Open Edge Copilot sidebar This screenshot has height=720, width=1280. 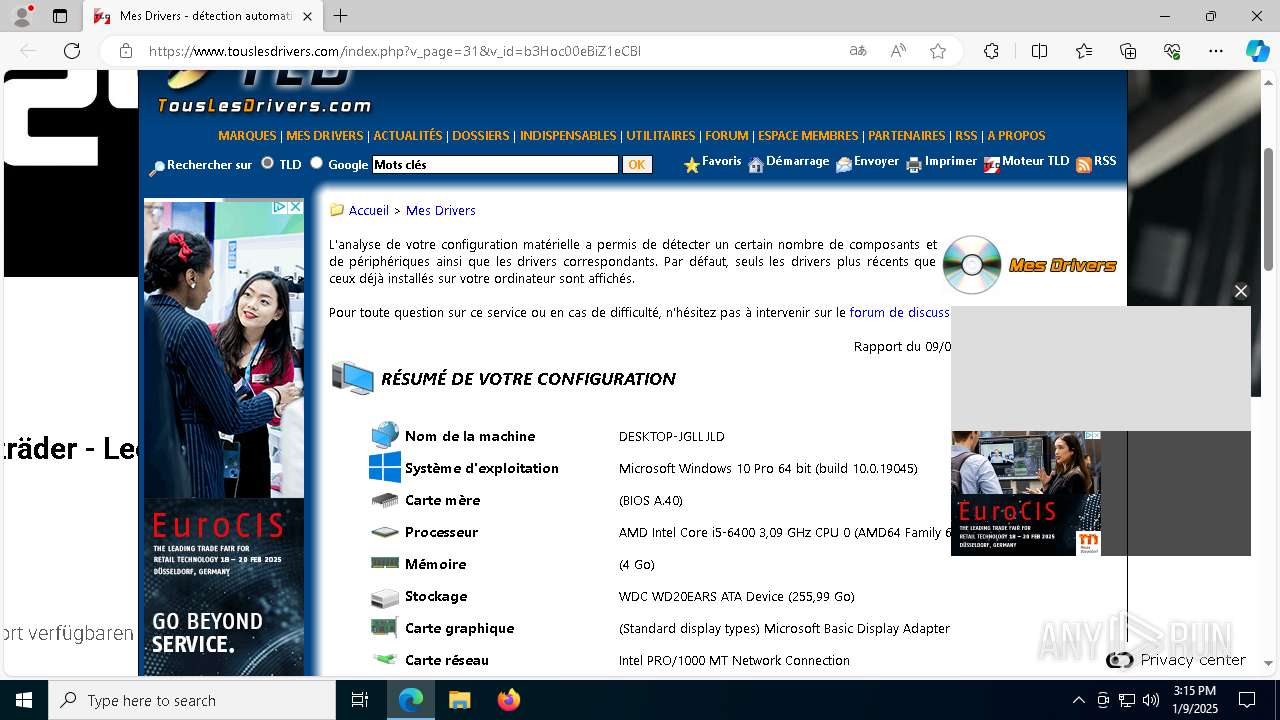[1257, 51]
